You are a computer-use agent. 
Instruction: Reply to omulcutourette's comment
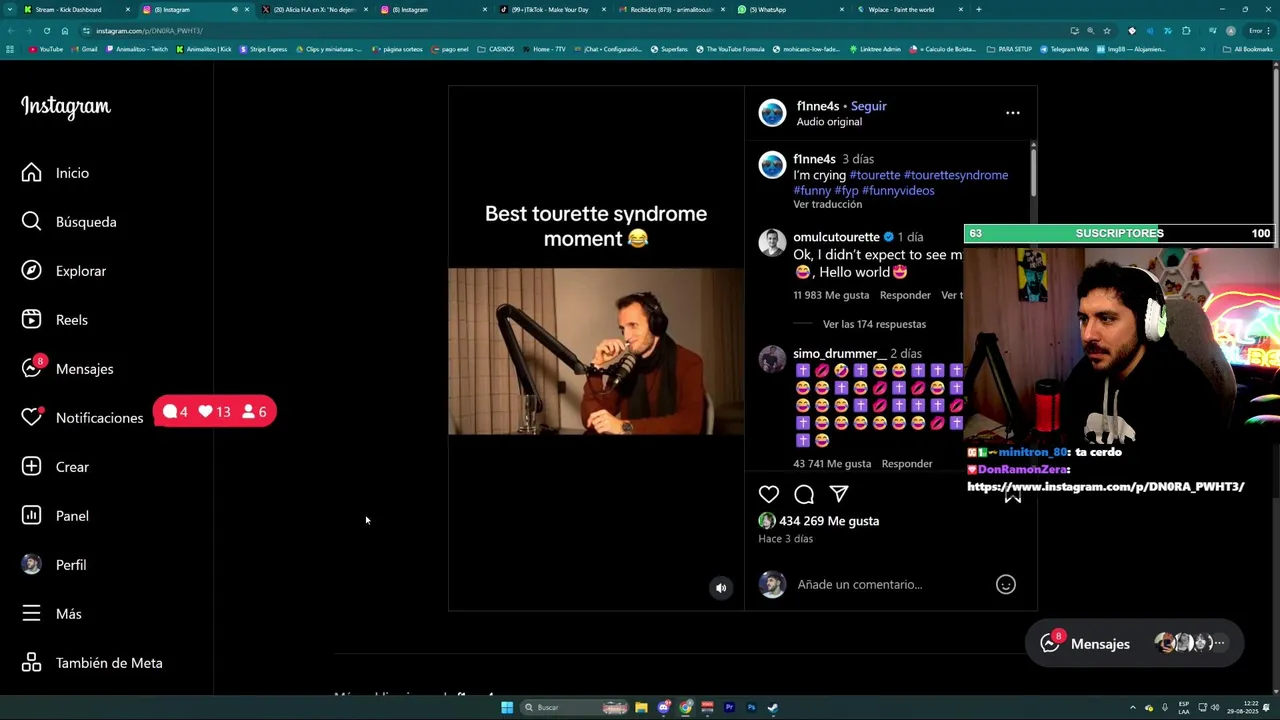905,295
